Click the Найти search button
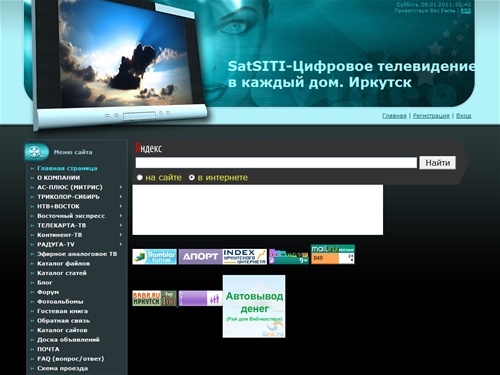The image size is (500, 375). click(437, 163)
